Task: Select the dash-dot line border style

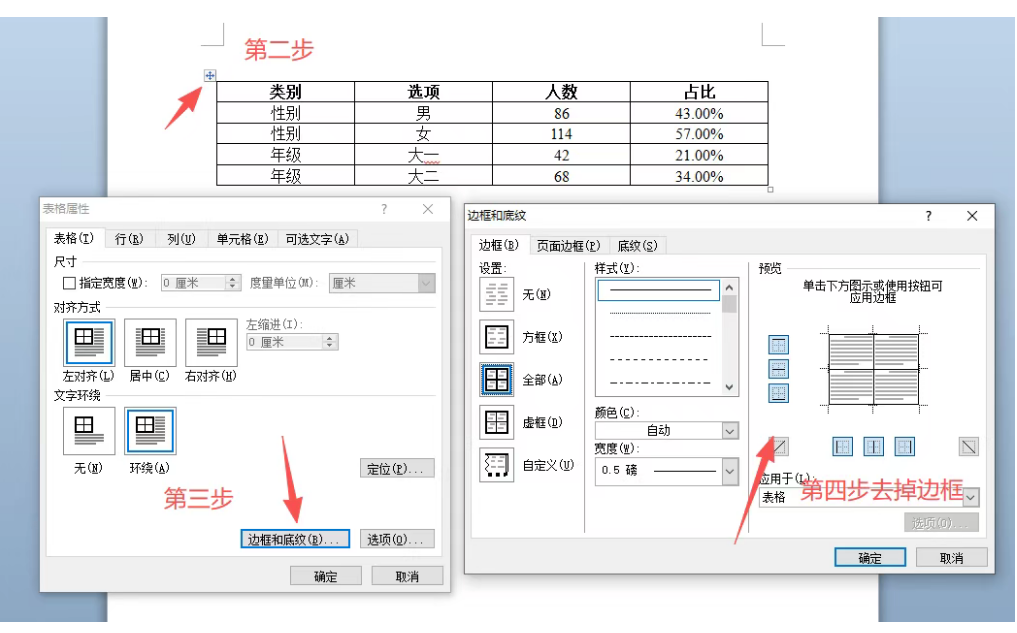Action: (x=660, y=383)
